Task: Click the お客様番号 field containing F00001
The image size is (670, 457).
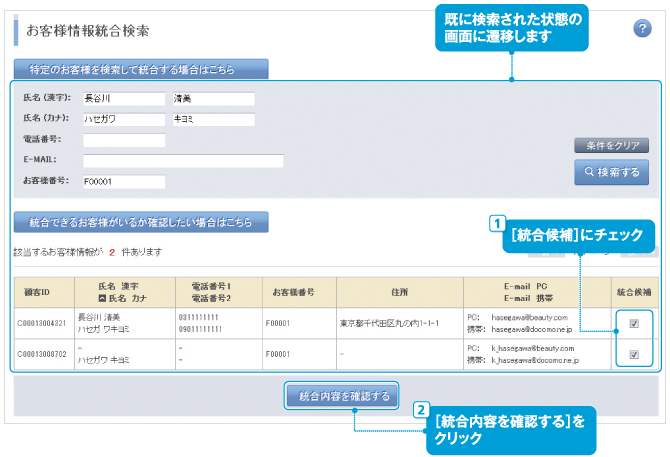Action: [x=123, y=182]
